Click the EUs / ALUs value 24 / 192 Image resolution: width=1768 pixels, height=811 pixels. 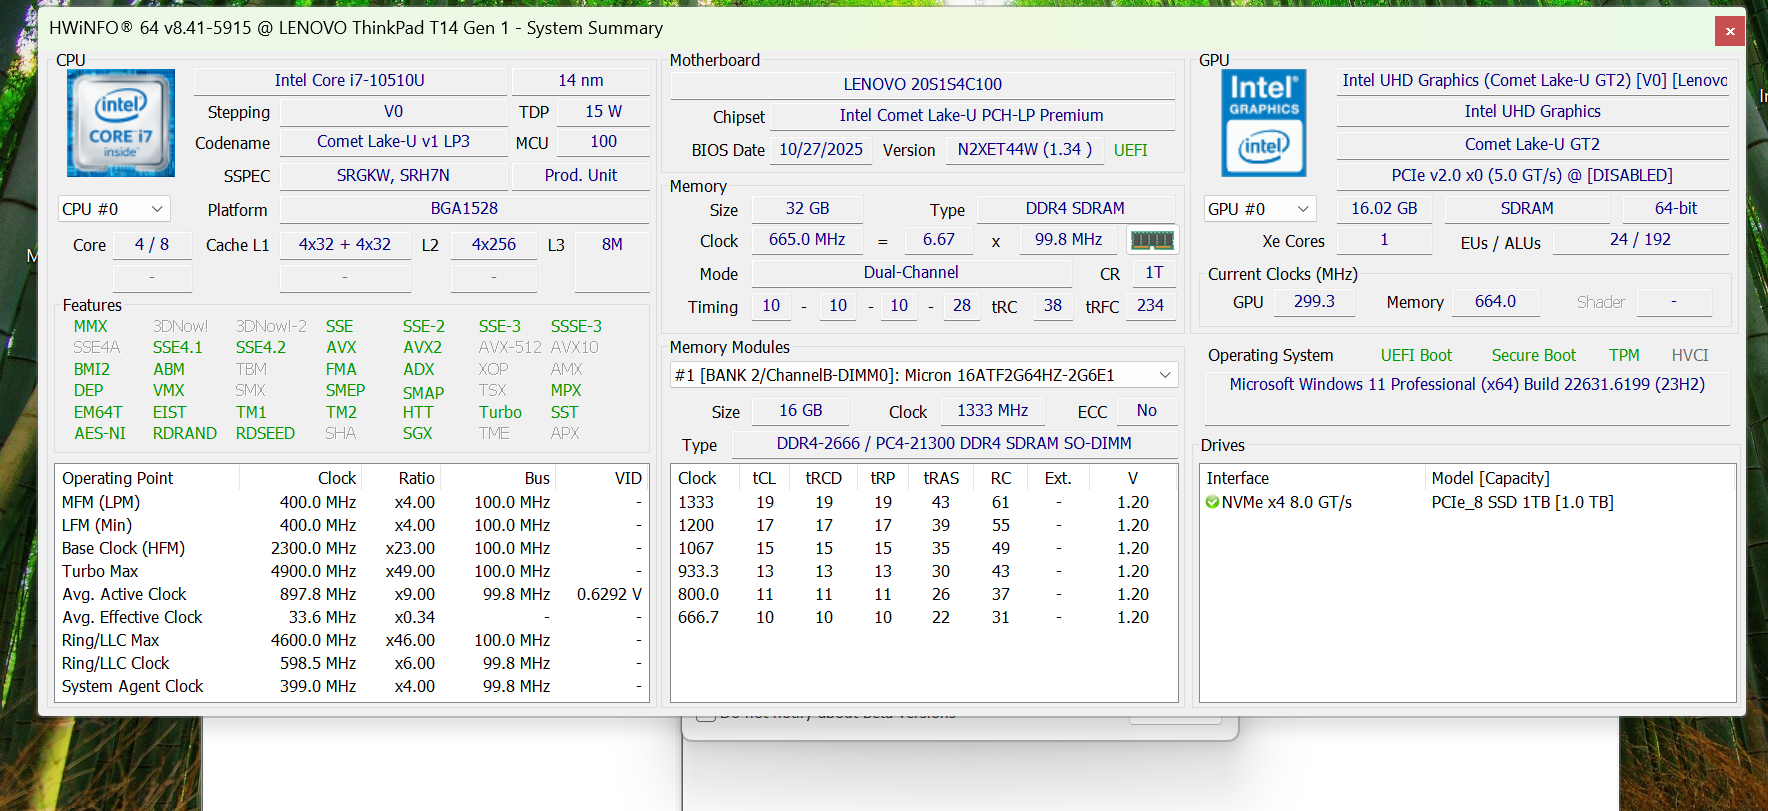[x=1640, y=239]
